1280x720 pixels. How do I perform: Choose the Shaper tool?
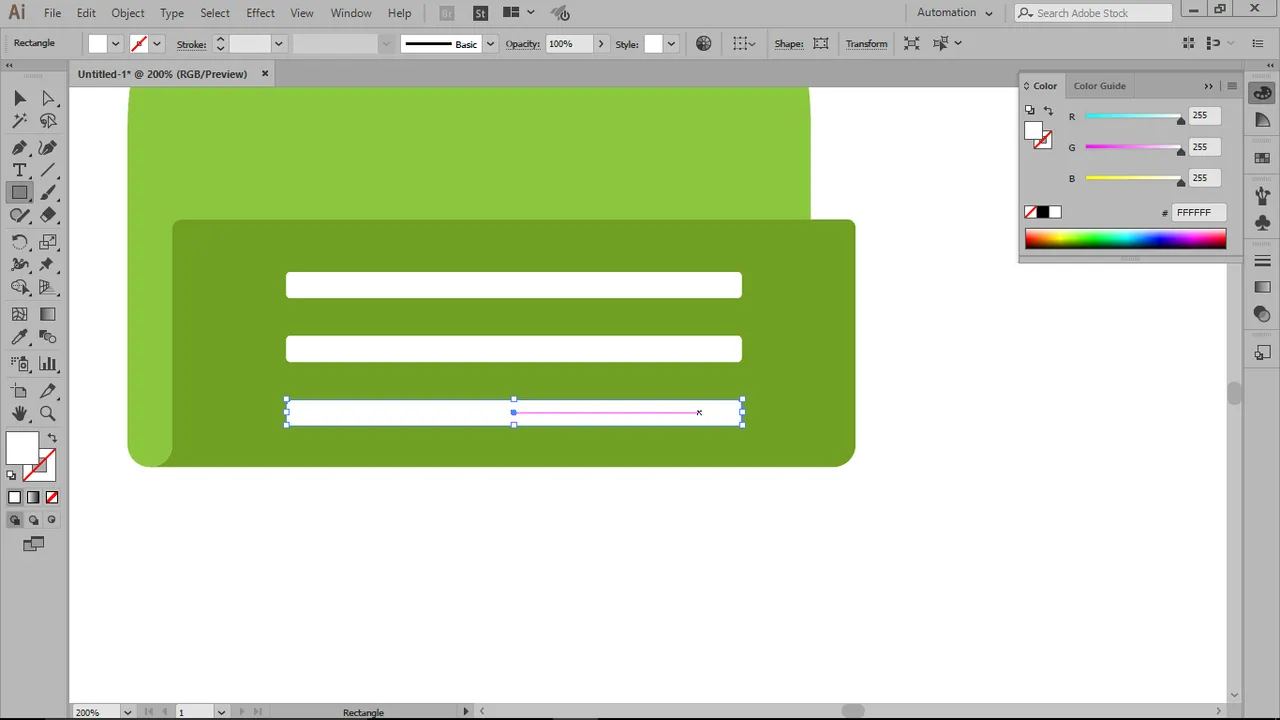pos(19,216)
